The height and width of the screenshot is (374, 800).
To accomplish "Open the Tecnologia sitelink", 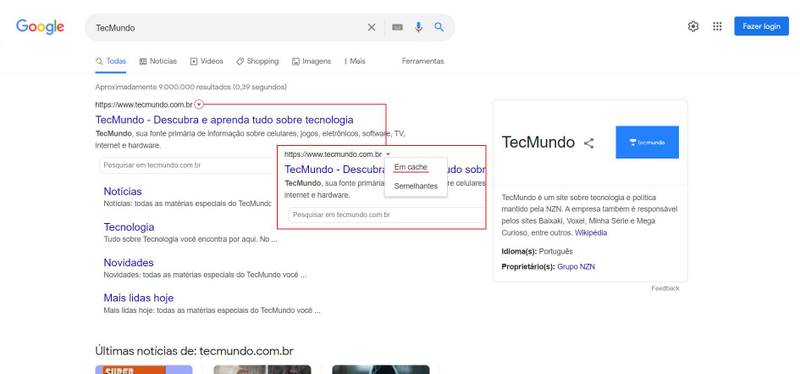I will pos(129,227).
